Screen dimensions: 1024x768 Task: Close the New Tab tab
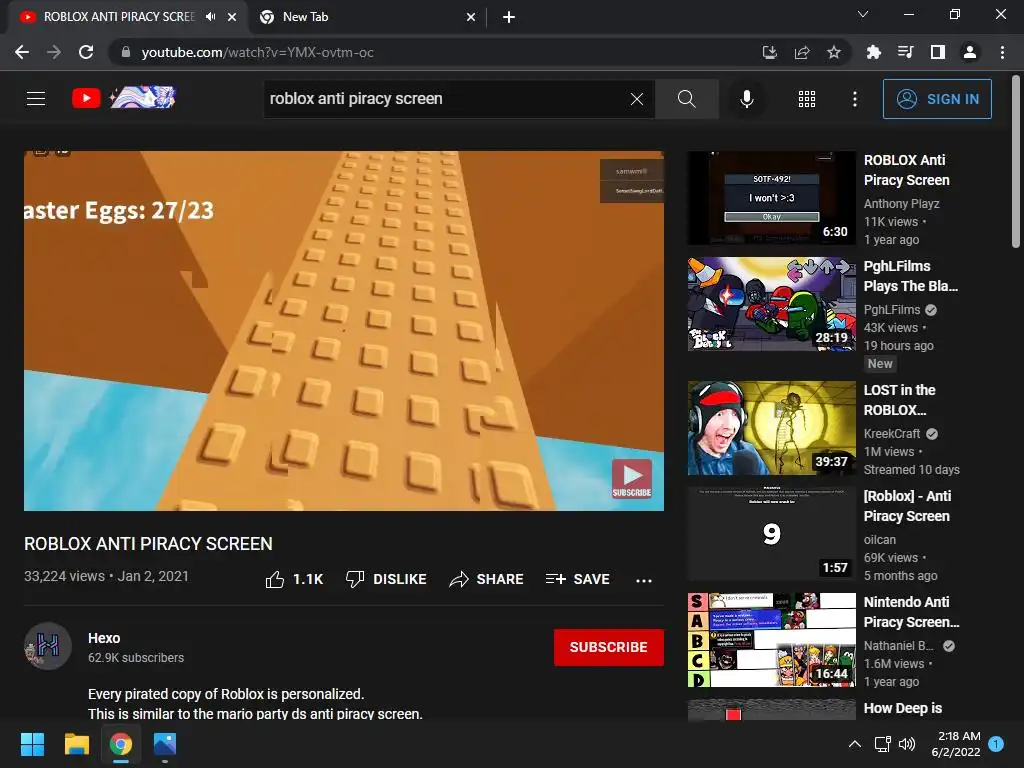coord(471,17)
